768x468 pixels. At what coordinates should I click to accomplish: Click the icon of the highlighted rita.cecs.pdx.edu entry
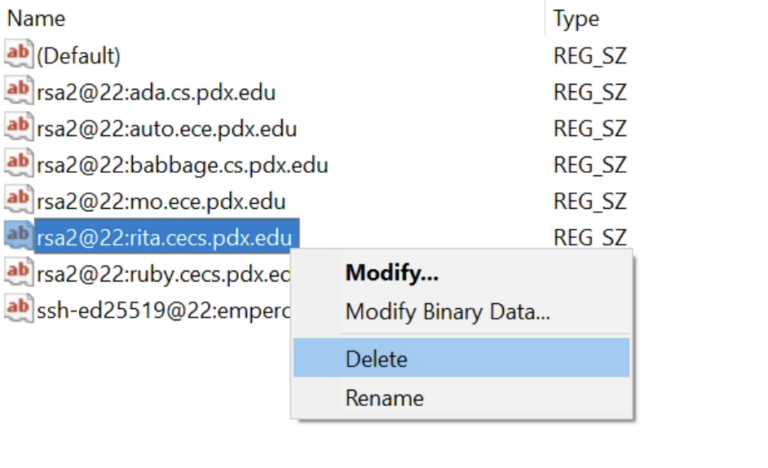tap(18, 237)
